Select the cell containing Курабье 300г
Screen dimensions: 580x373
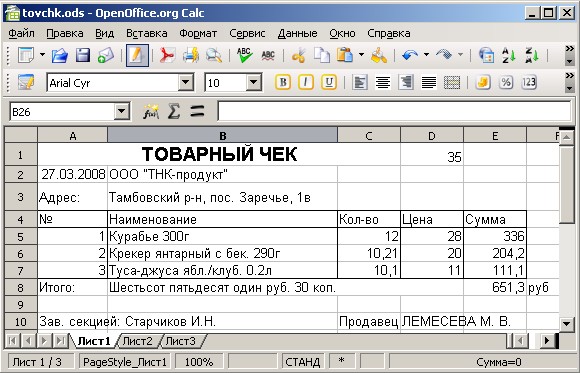pos(222,236)
